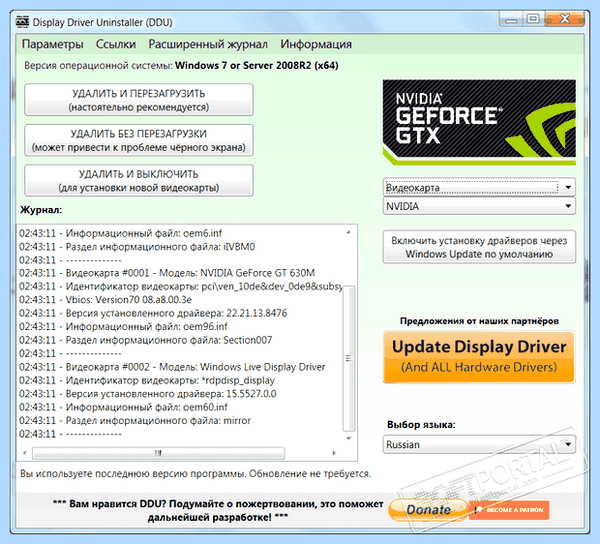The image size is (600, 544).
Task: Open the Russian language dropdown
Action: click(479, 445)
